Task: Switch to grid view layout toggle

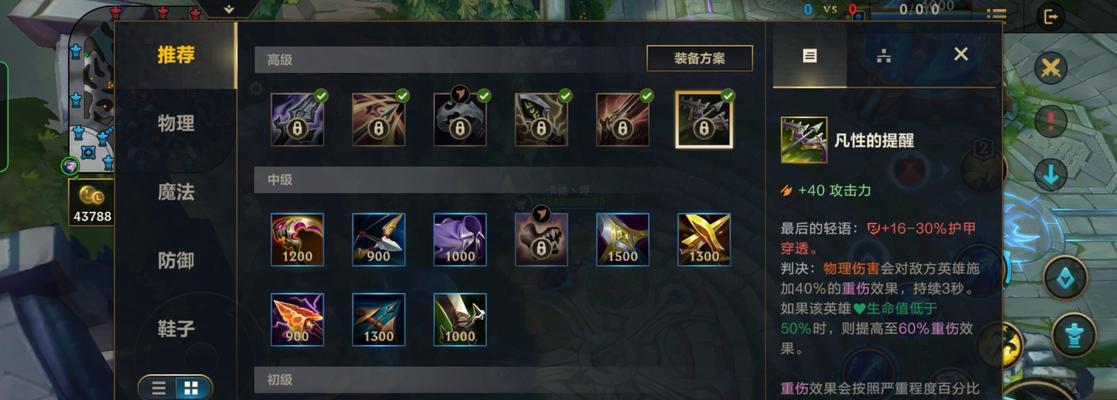Action: point(192,388)
